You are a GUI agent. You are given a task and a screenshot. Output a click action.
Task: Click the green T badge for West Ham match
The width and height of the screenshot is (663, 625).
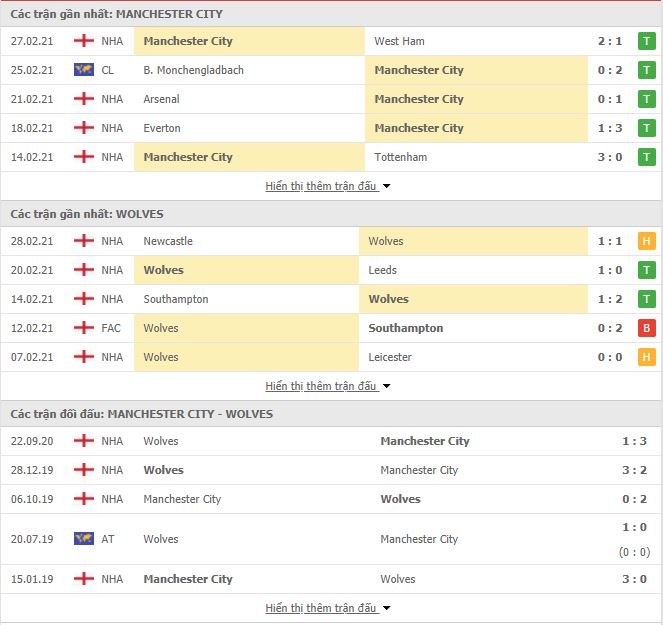pos(647,41)
